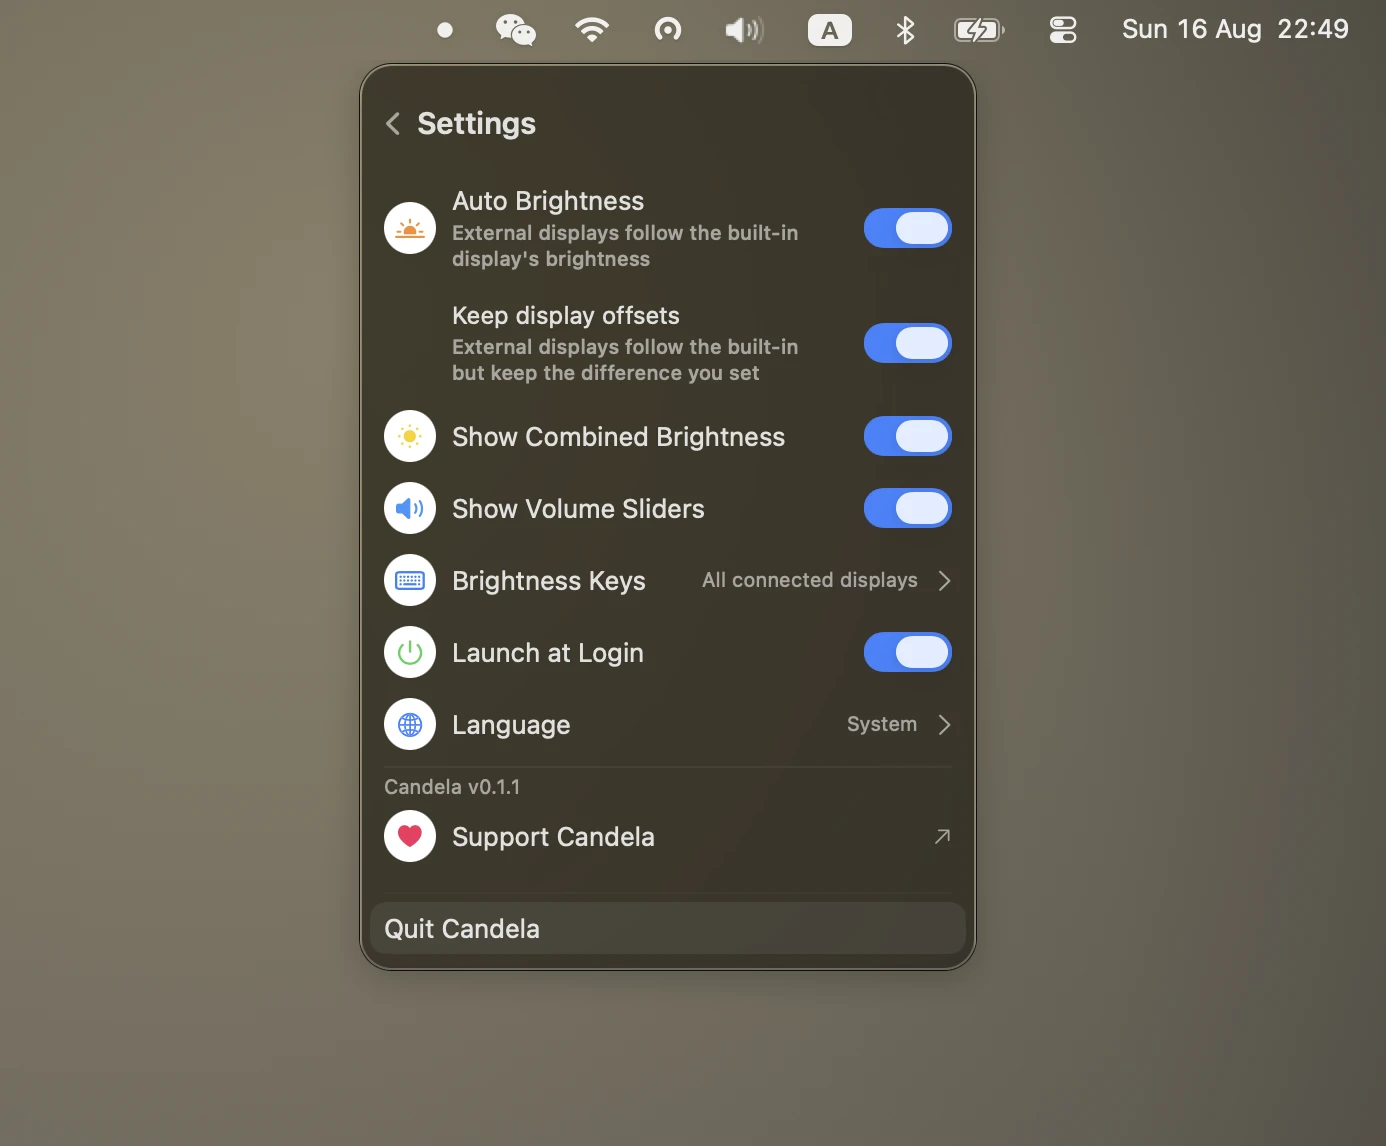The width and height of the screenshot is (1386, 1146).
Task: Click the headphone-shaped menu bar icon
Action: (668, 30)
